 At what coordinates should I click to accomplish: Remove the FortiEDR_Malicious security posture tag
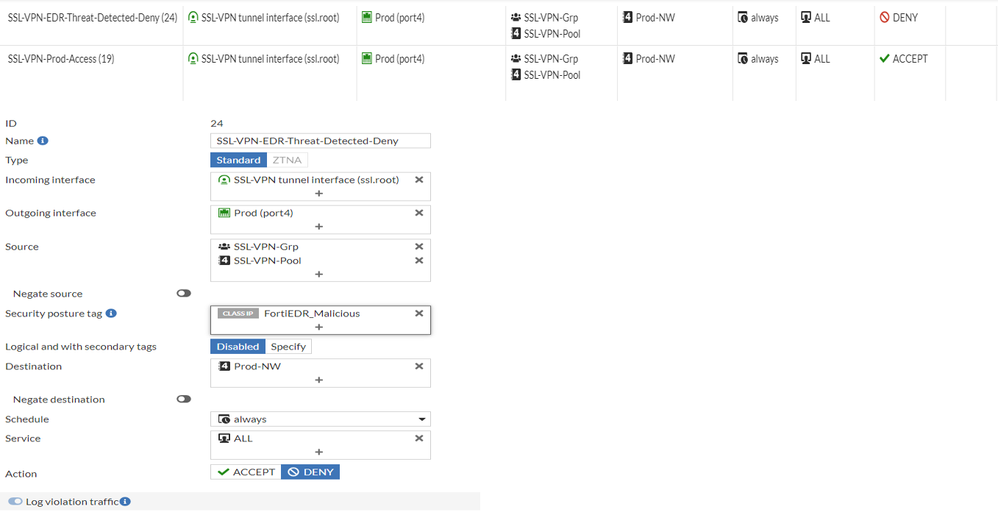tap(419, 313)
